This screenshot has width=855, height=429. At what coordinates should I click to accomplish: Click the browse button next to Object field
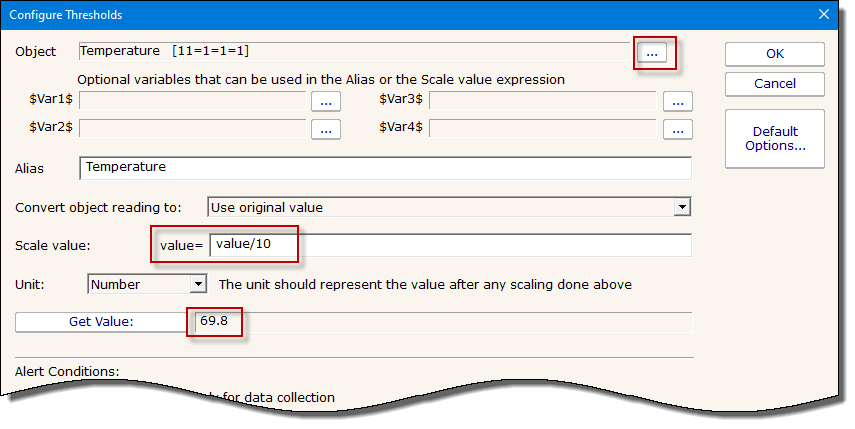click(653, 52)
